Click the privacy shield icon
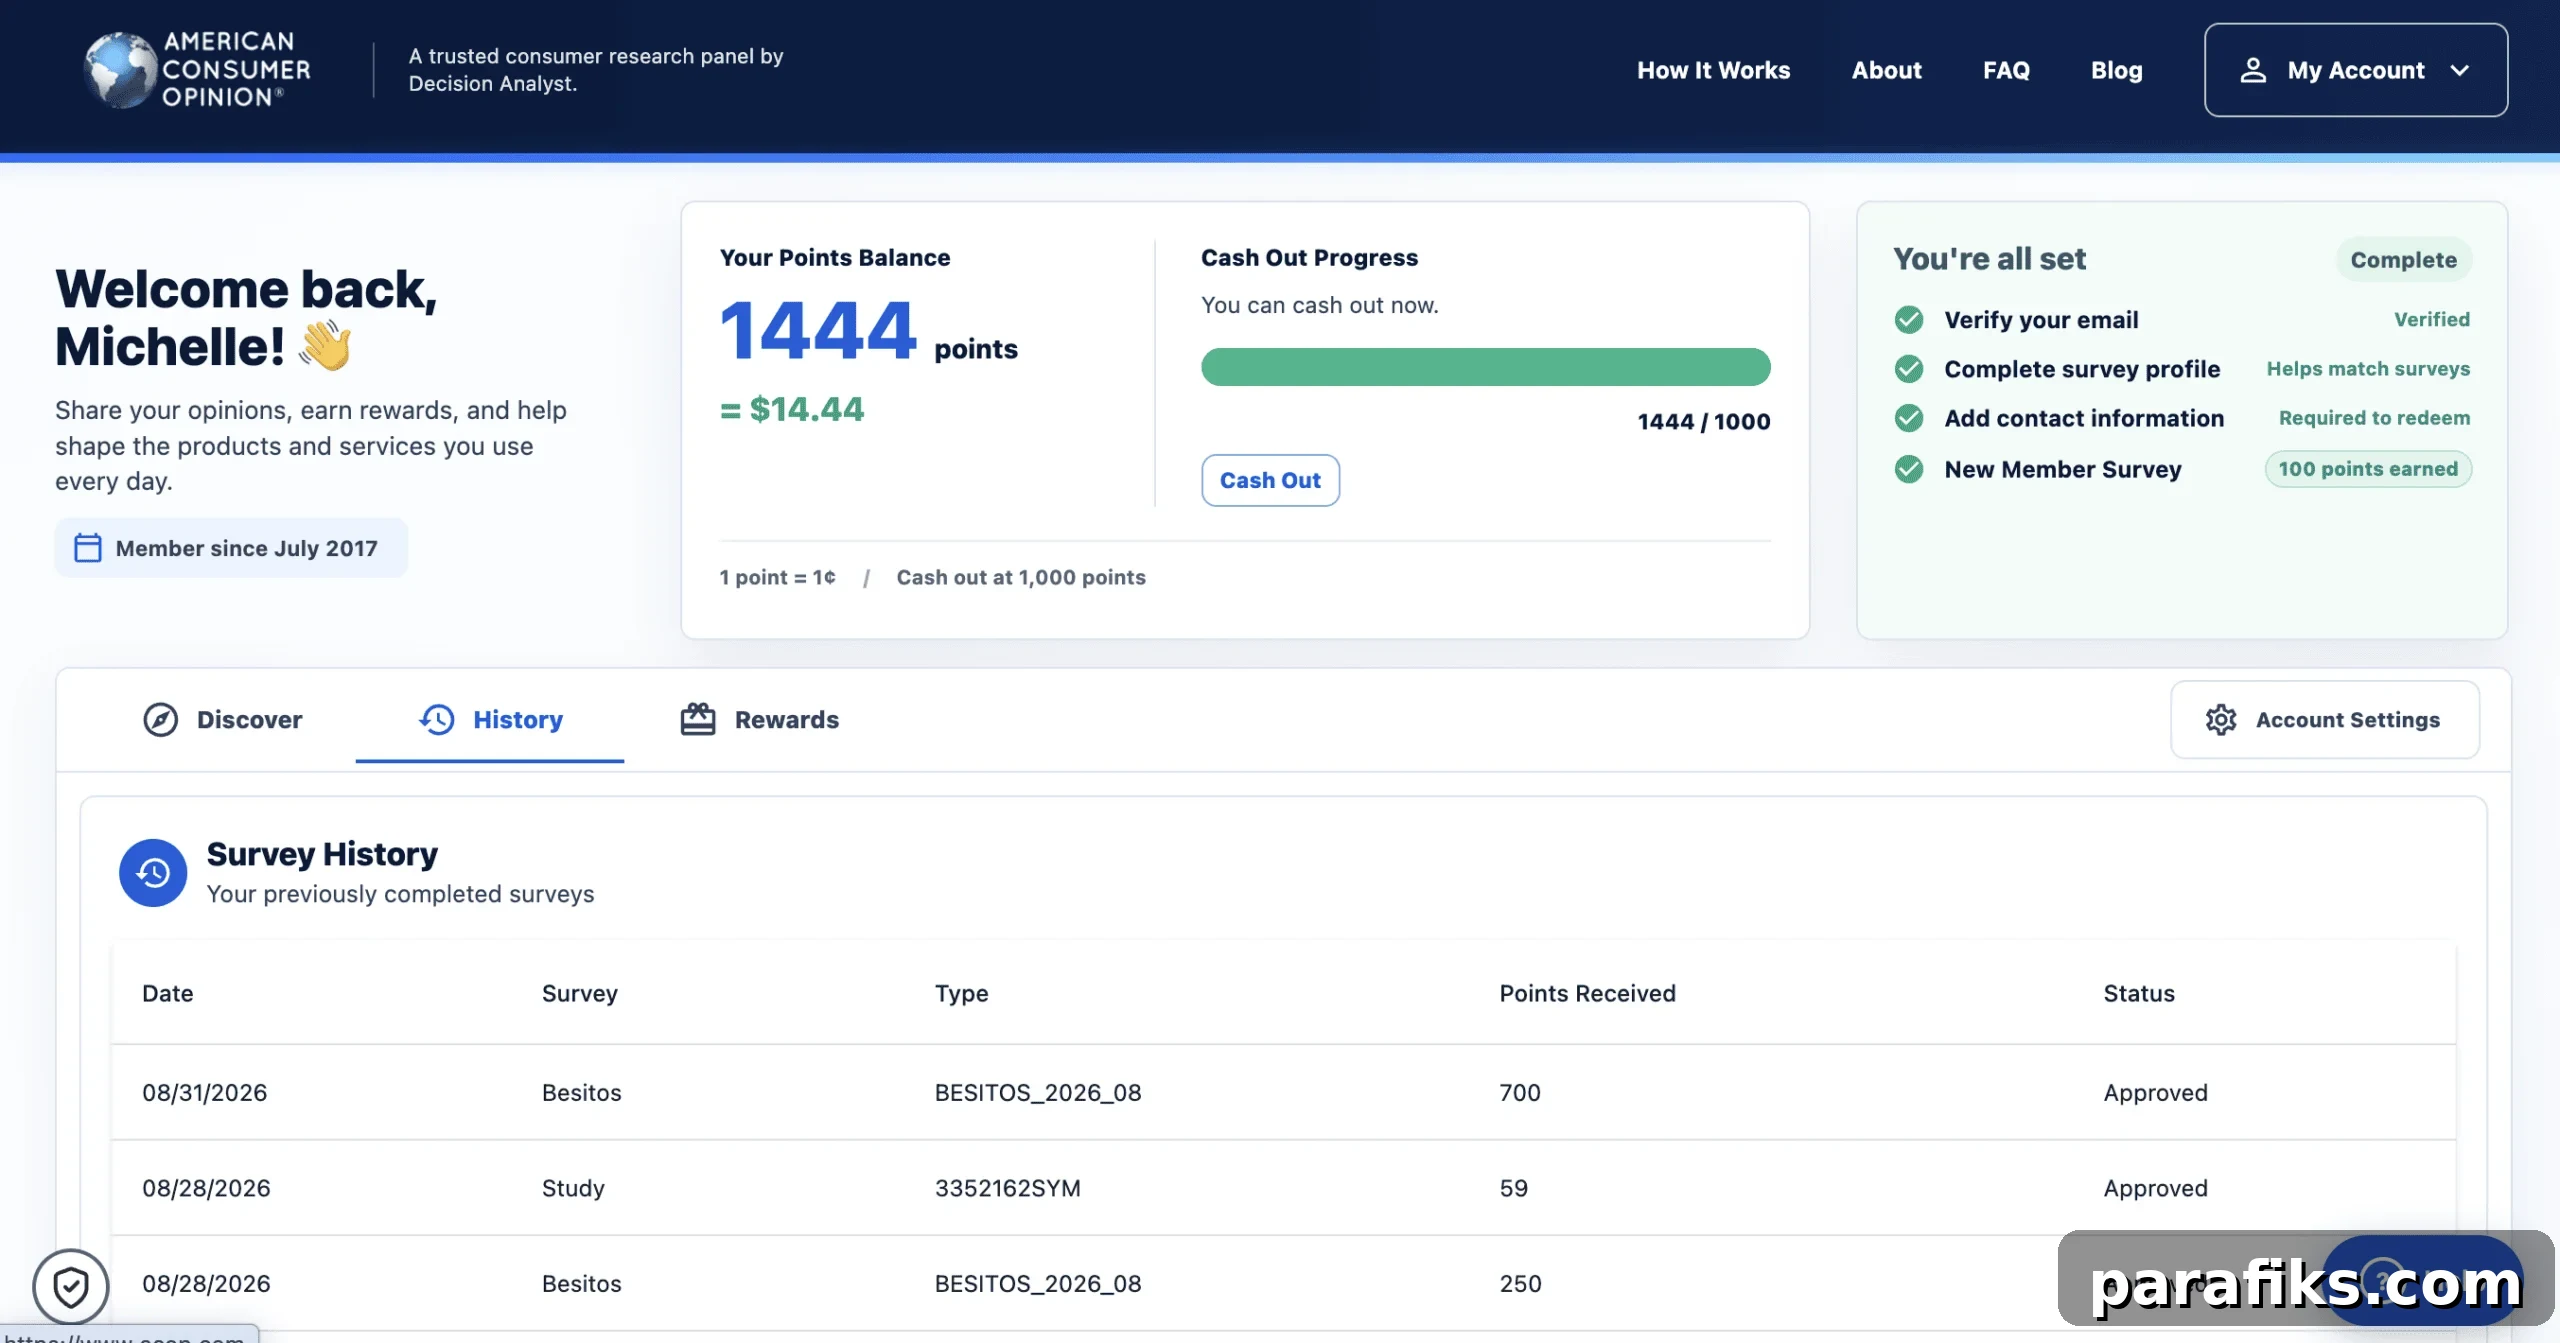Screen dimensions: 2560x1343 [71, 1287]
